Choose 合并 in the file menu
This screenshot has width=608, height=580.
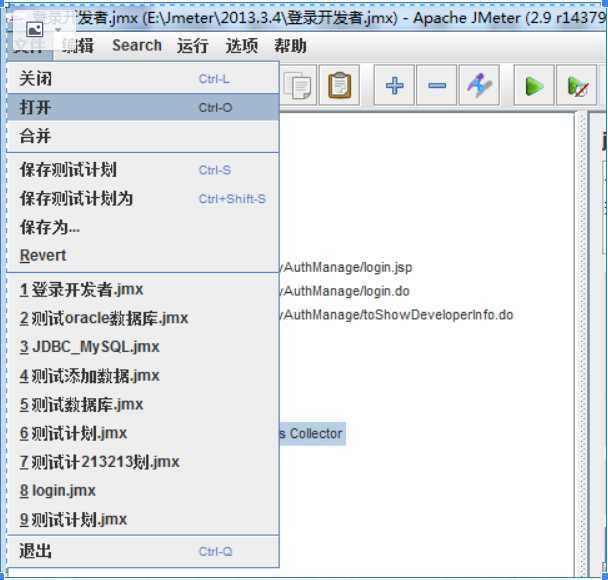tap(143, 136)
